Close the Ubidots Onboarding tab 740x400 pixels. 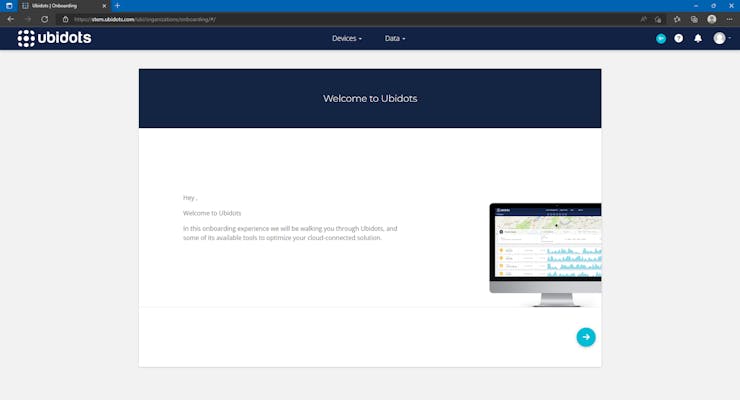pos(104,6)
